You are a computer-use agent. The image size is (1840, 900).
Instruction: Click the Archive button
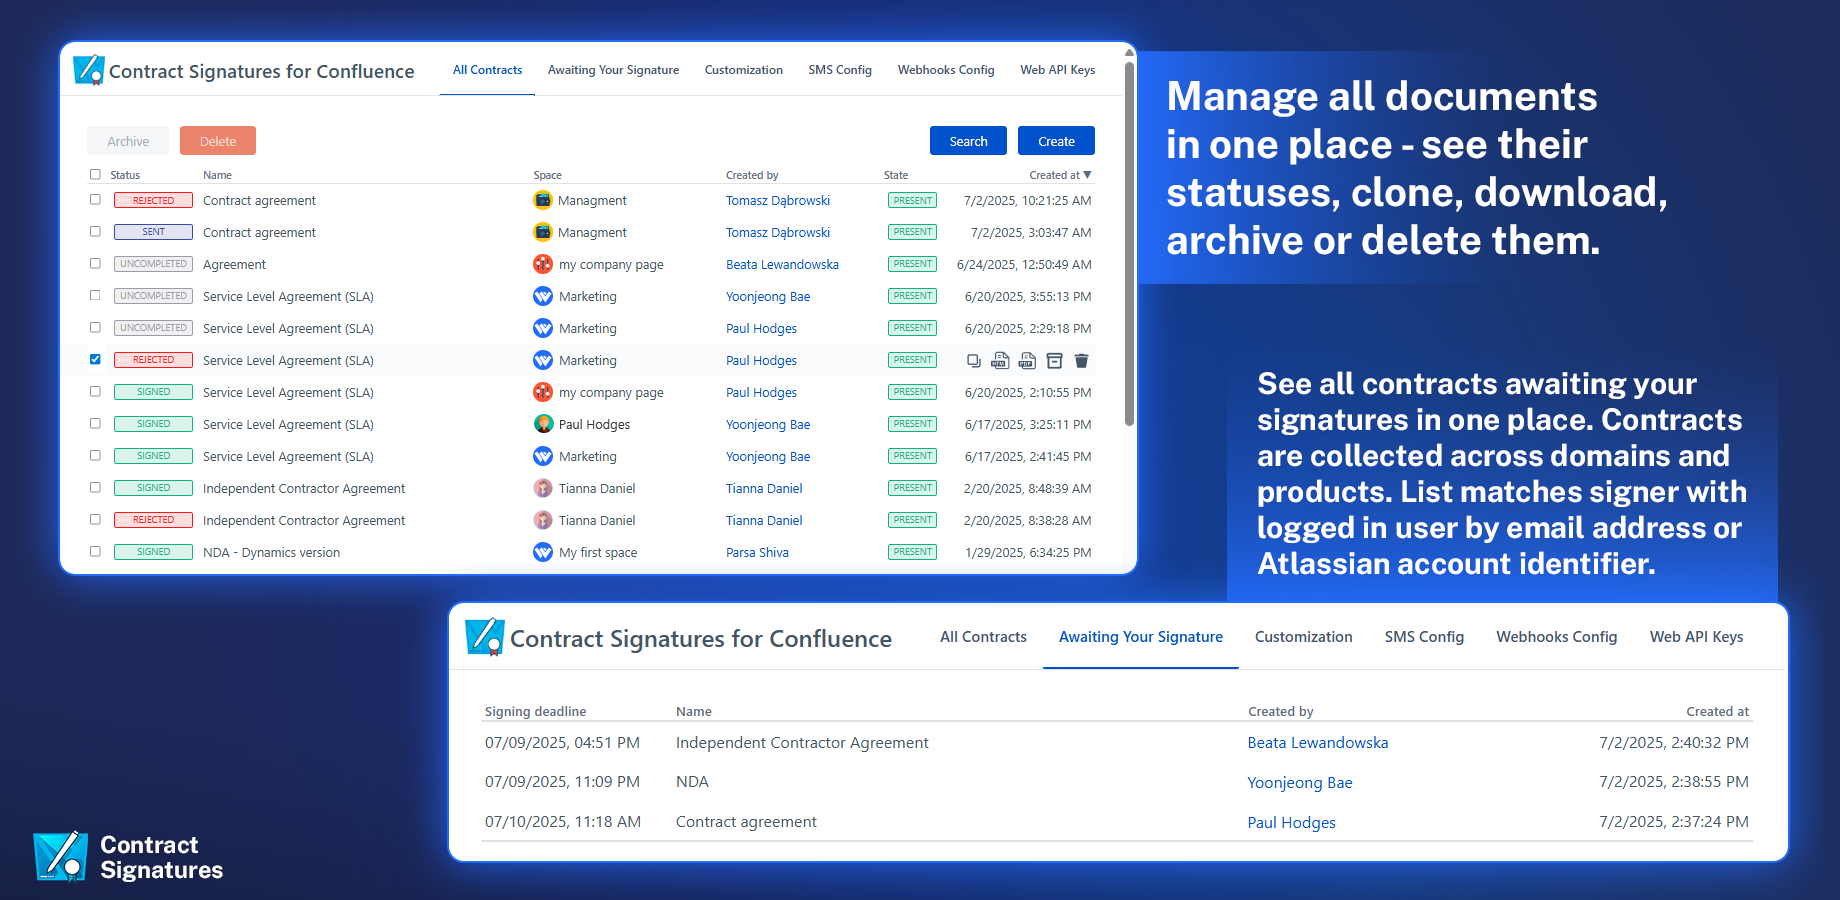point(128,141)
